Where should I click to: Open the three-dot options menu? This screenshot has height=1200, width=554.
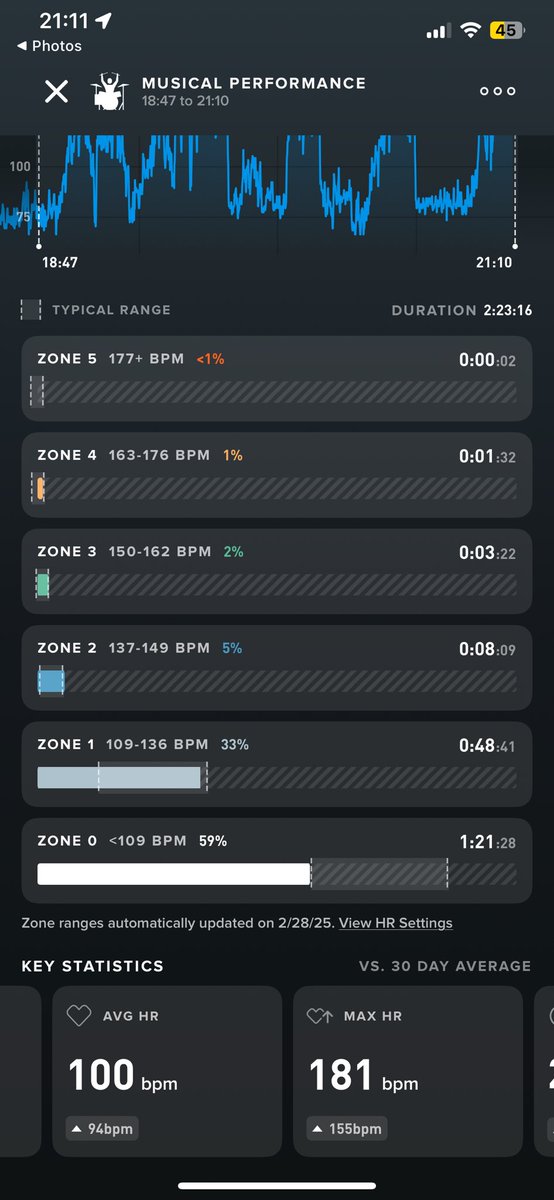(497, 91)
